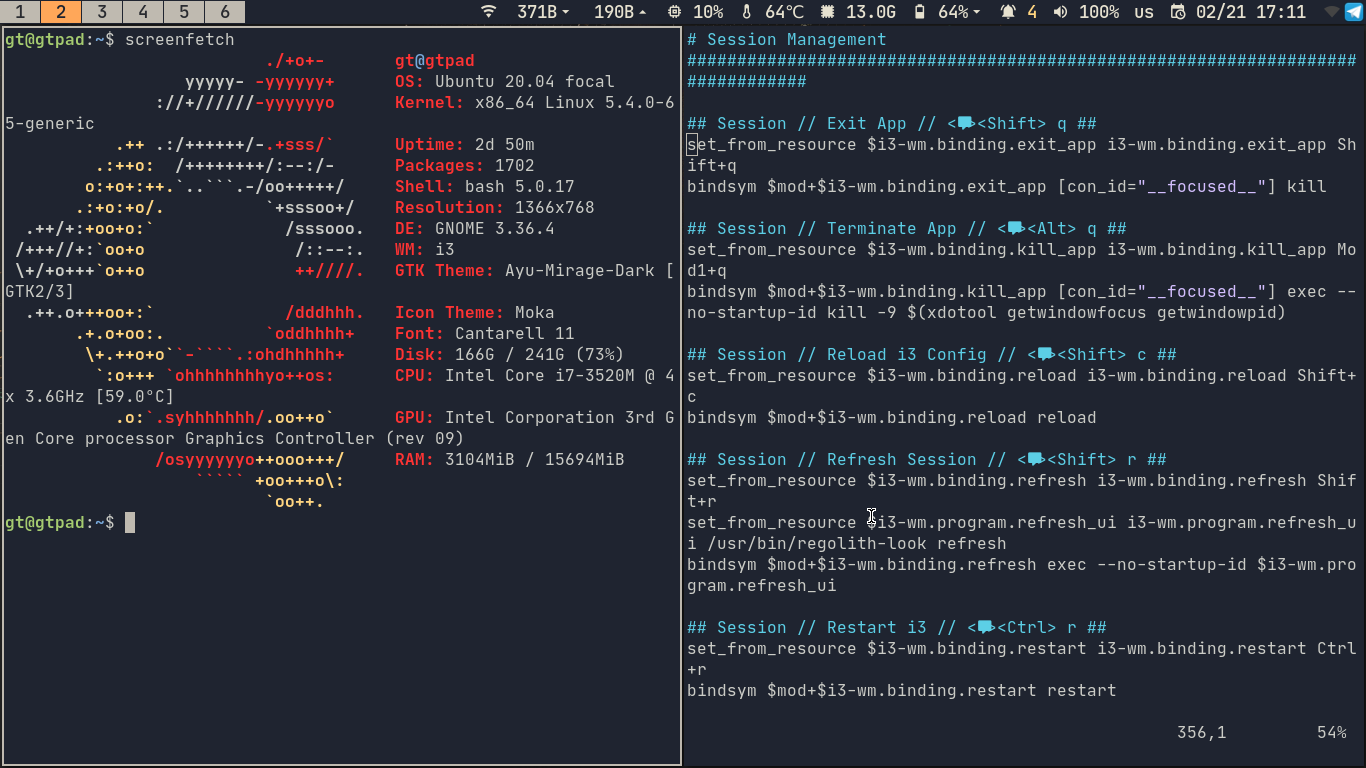Image resolution: width=1366 pixels, height=768 pixels.
Task: Click the keyboard glyph in Exit App comment
Action: point(966,124)
